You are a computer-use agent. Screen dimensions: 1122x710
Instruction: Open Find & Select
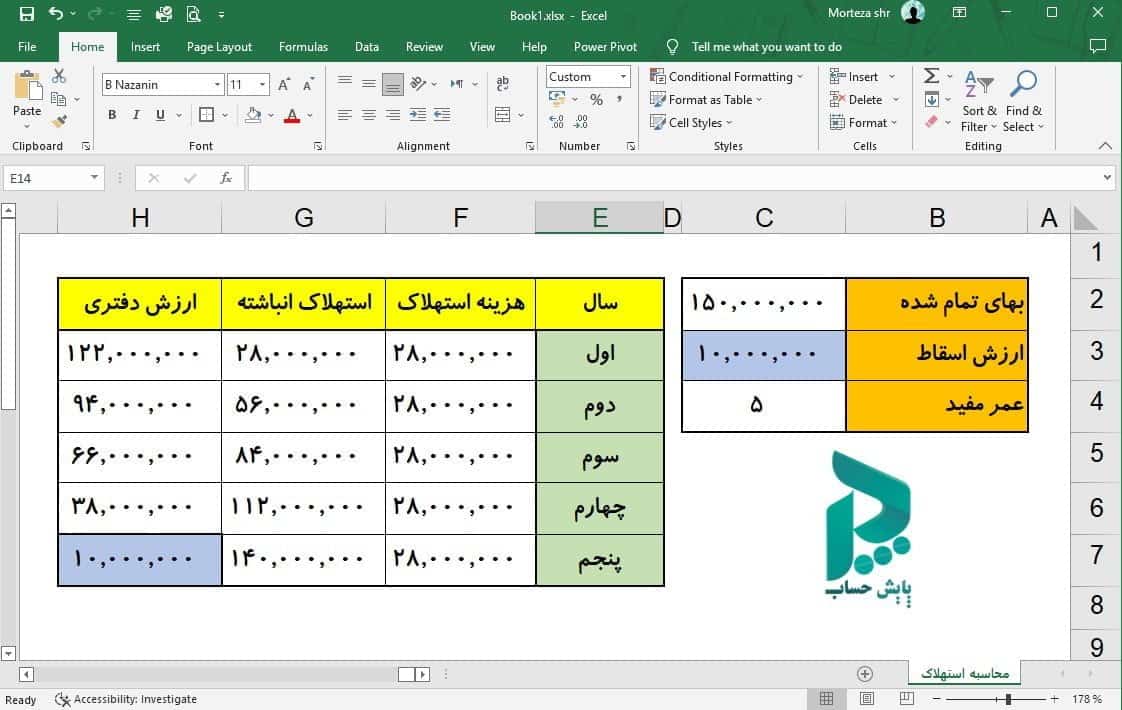pyautogui.click(x=1023, y=101)
